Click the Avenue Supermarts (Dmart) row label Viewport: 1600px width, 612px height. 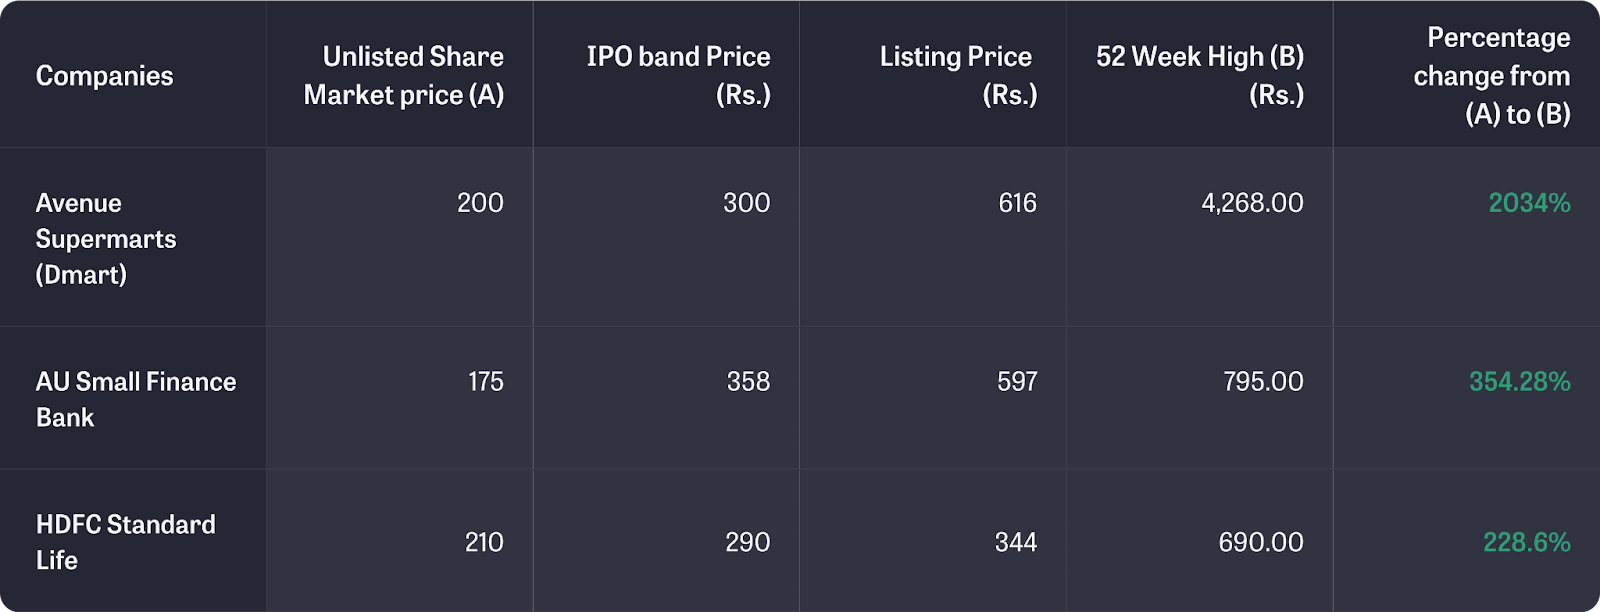pos(106,239)
